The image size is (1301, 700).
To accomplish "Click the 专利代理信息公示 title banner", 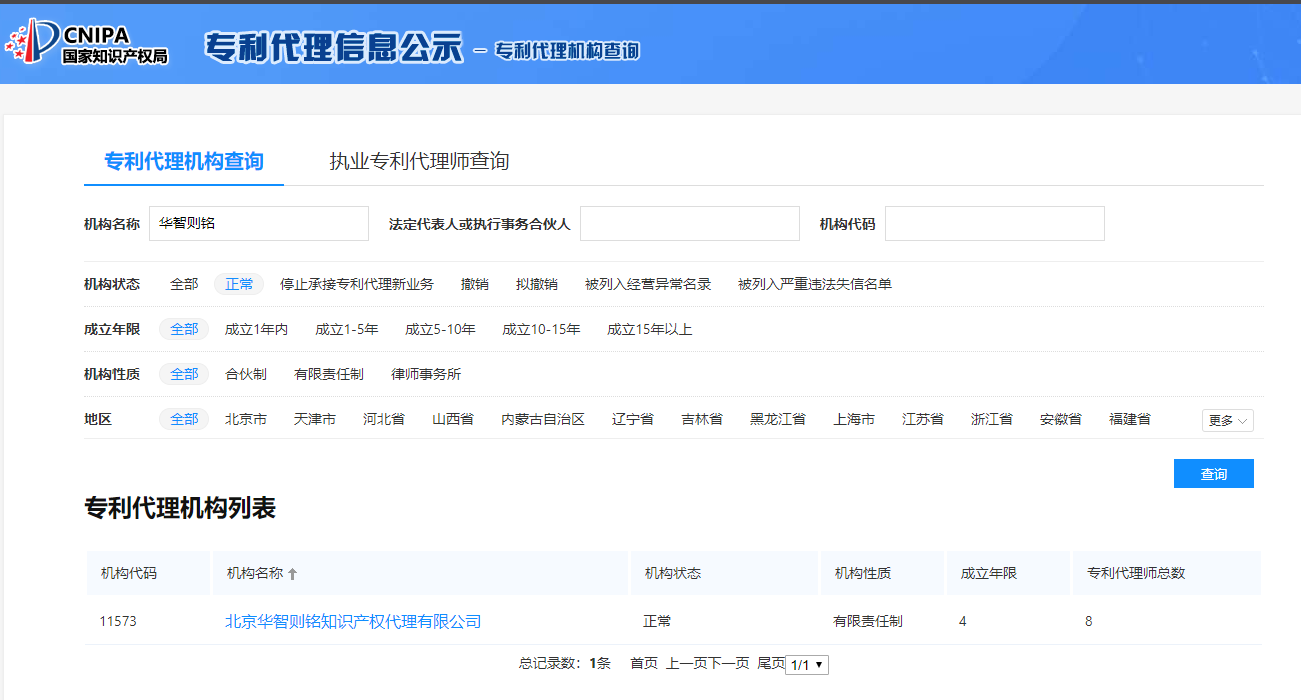I will click(334, 47).
